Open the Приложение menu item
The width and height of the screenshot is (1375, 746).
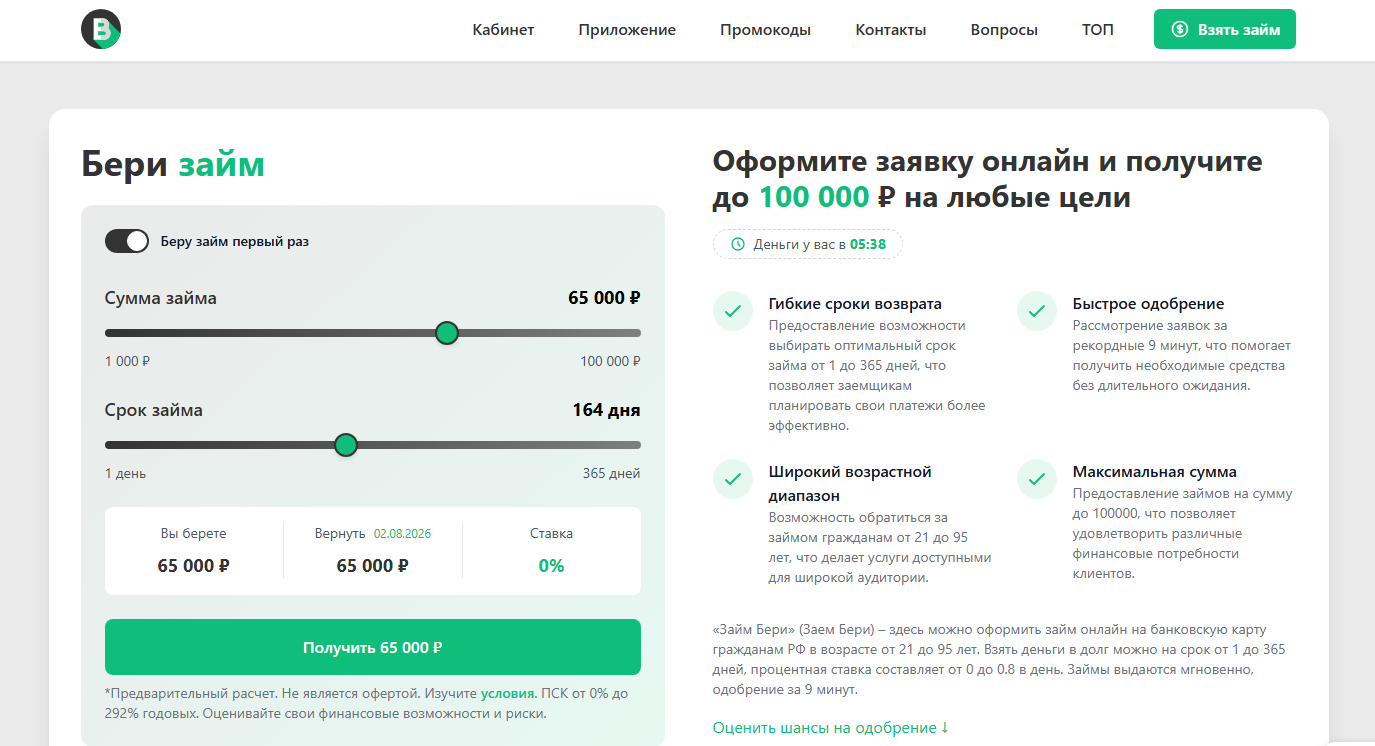627,30
